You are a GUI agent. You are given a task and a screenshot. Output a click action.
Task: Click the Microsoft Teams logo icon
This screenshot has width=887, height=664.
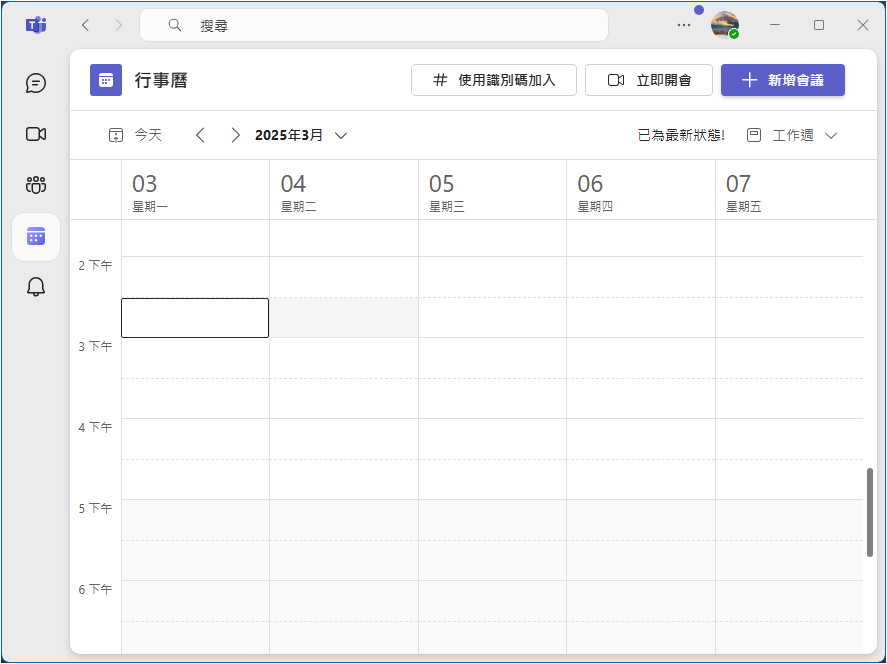click(36, 25)
